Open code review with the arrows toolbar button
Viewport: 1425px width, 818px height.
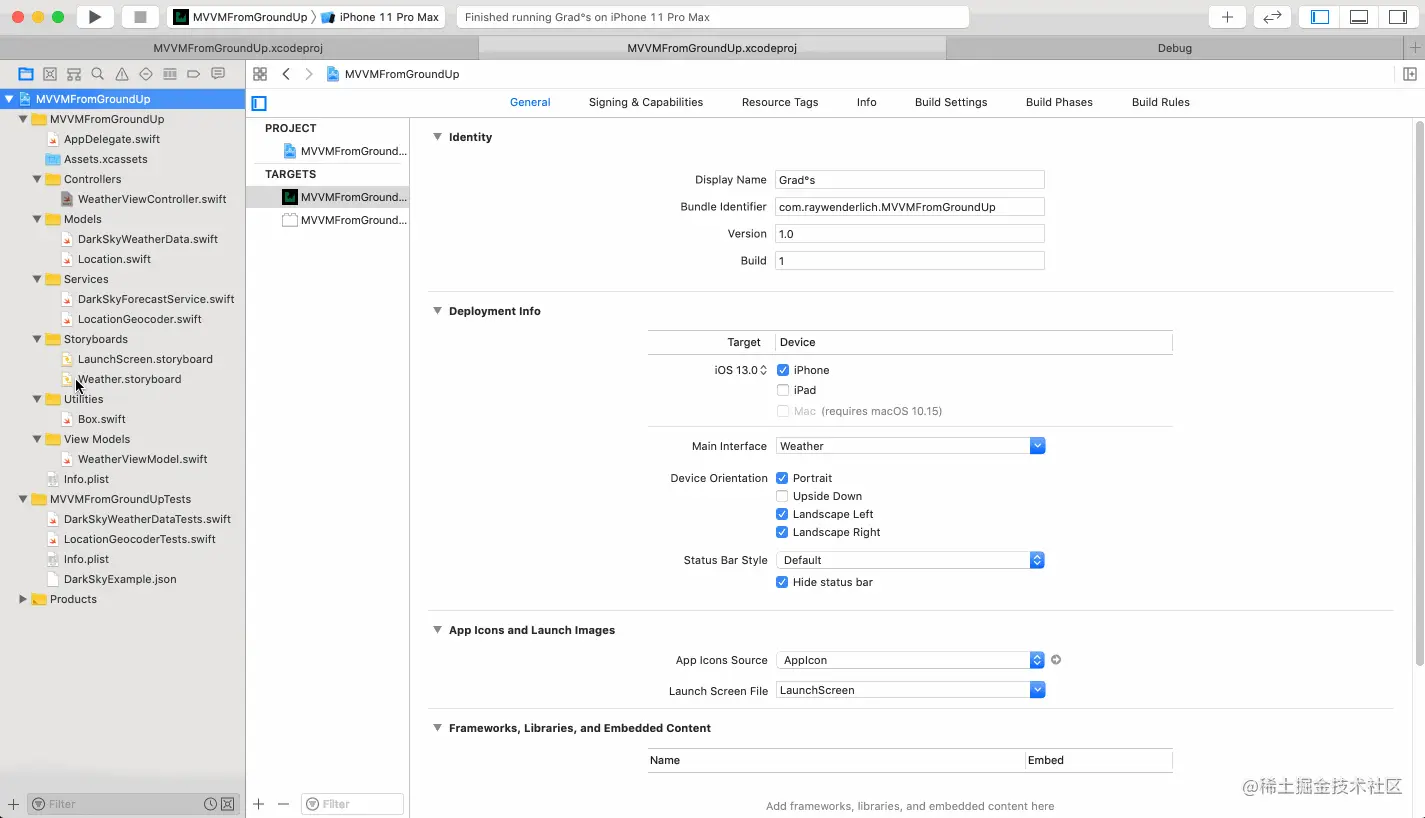tap(1272, 17)
